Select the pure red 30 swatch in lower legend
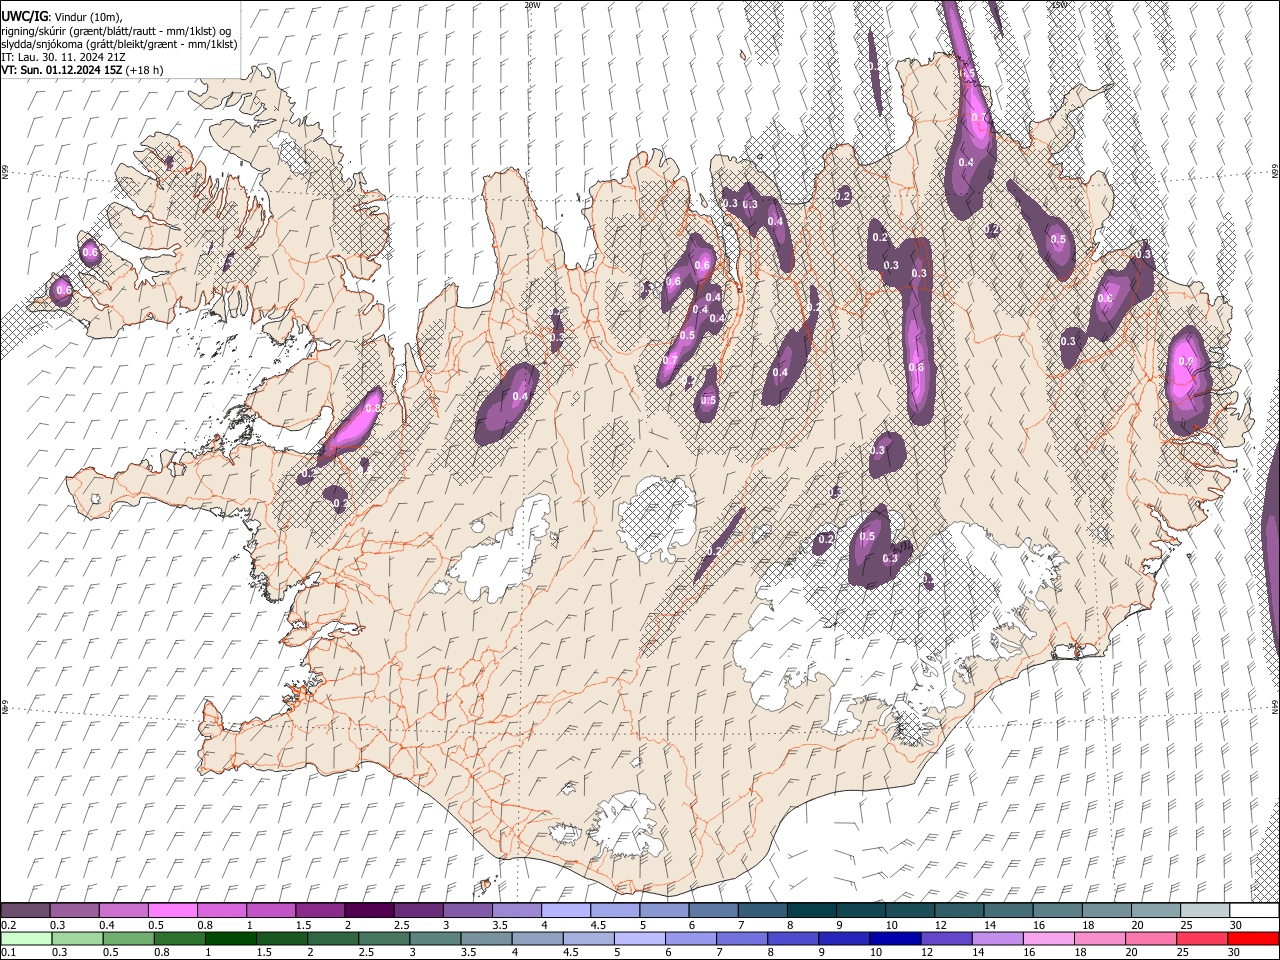The height and width of the screenshot is (960, 1280). pyautogui.click(x=1253, y=938)
